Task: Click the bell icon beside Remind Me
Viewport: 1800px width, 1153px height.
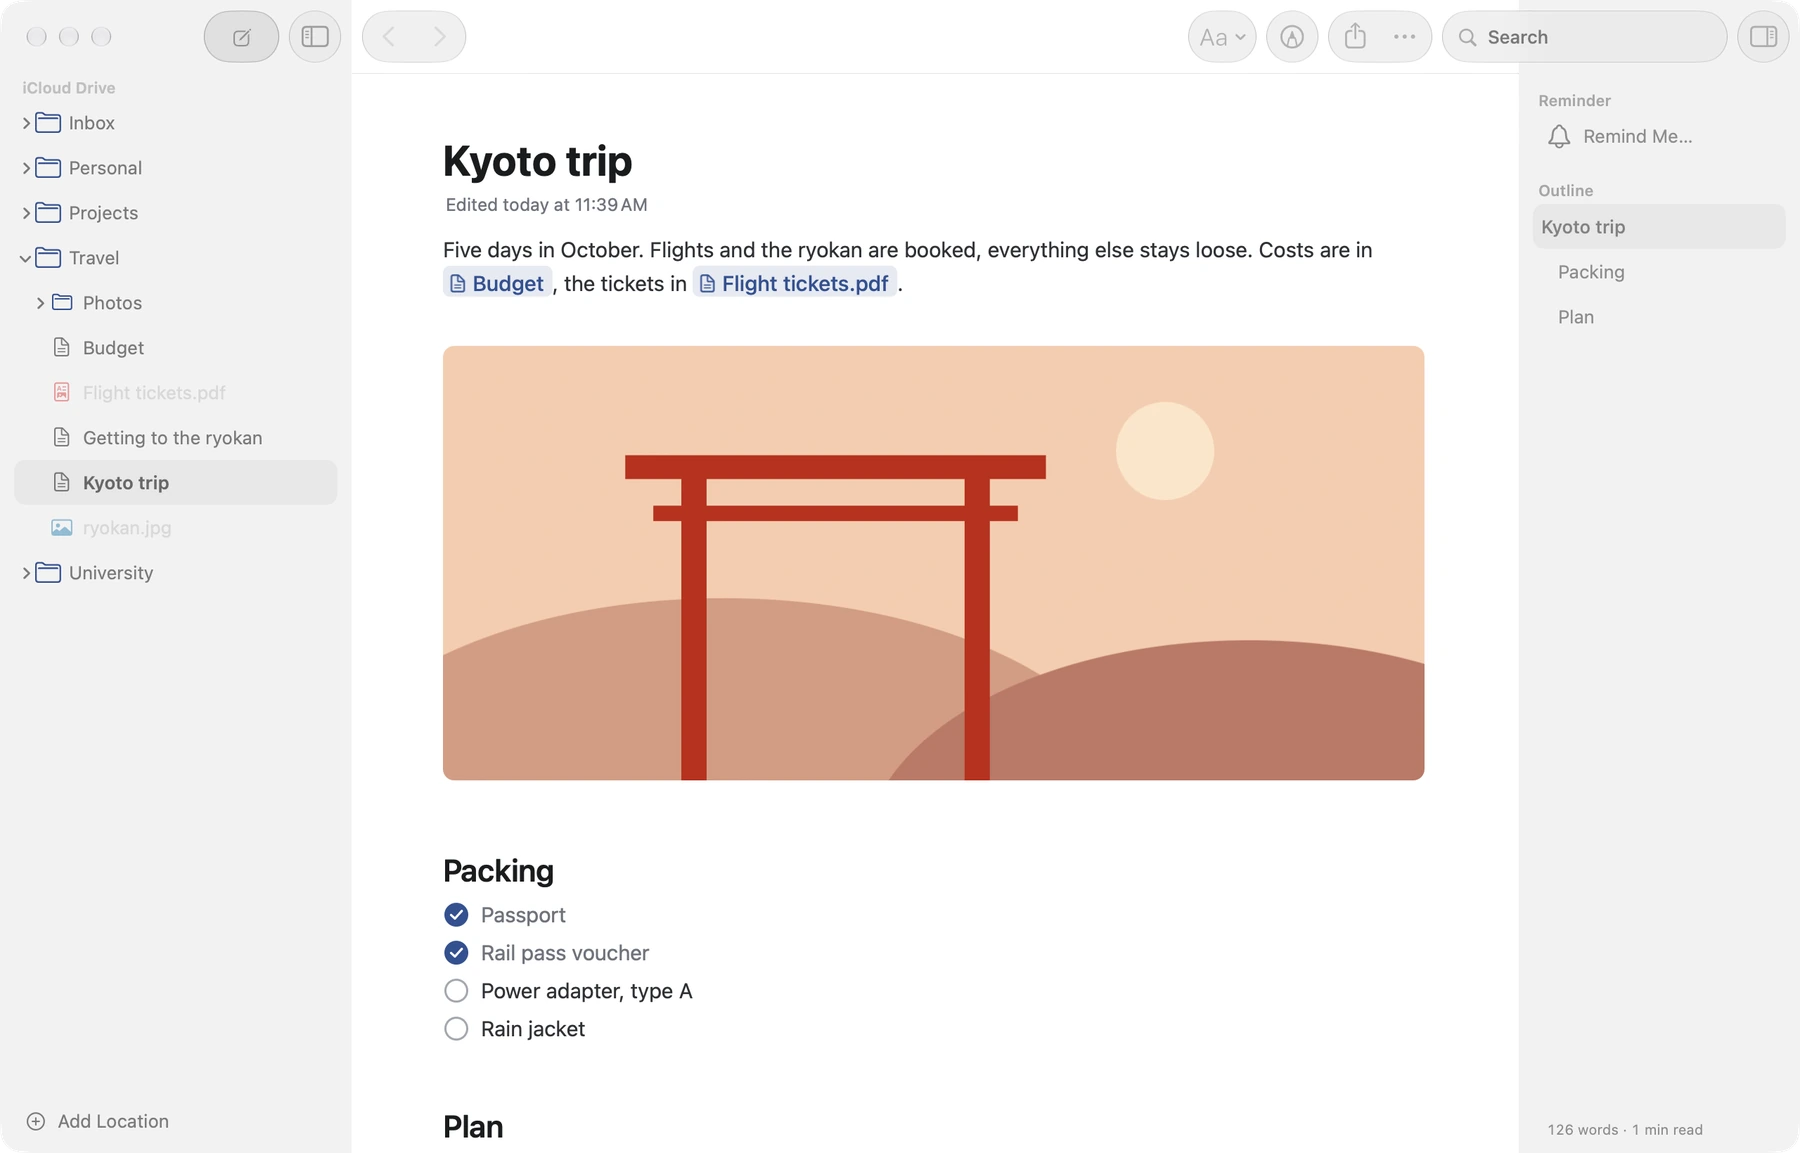Action: [x=1558, y=136]
